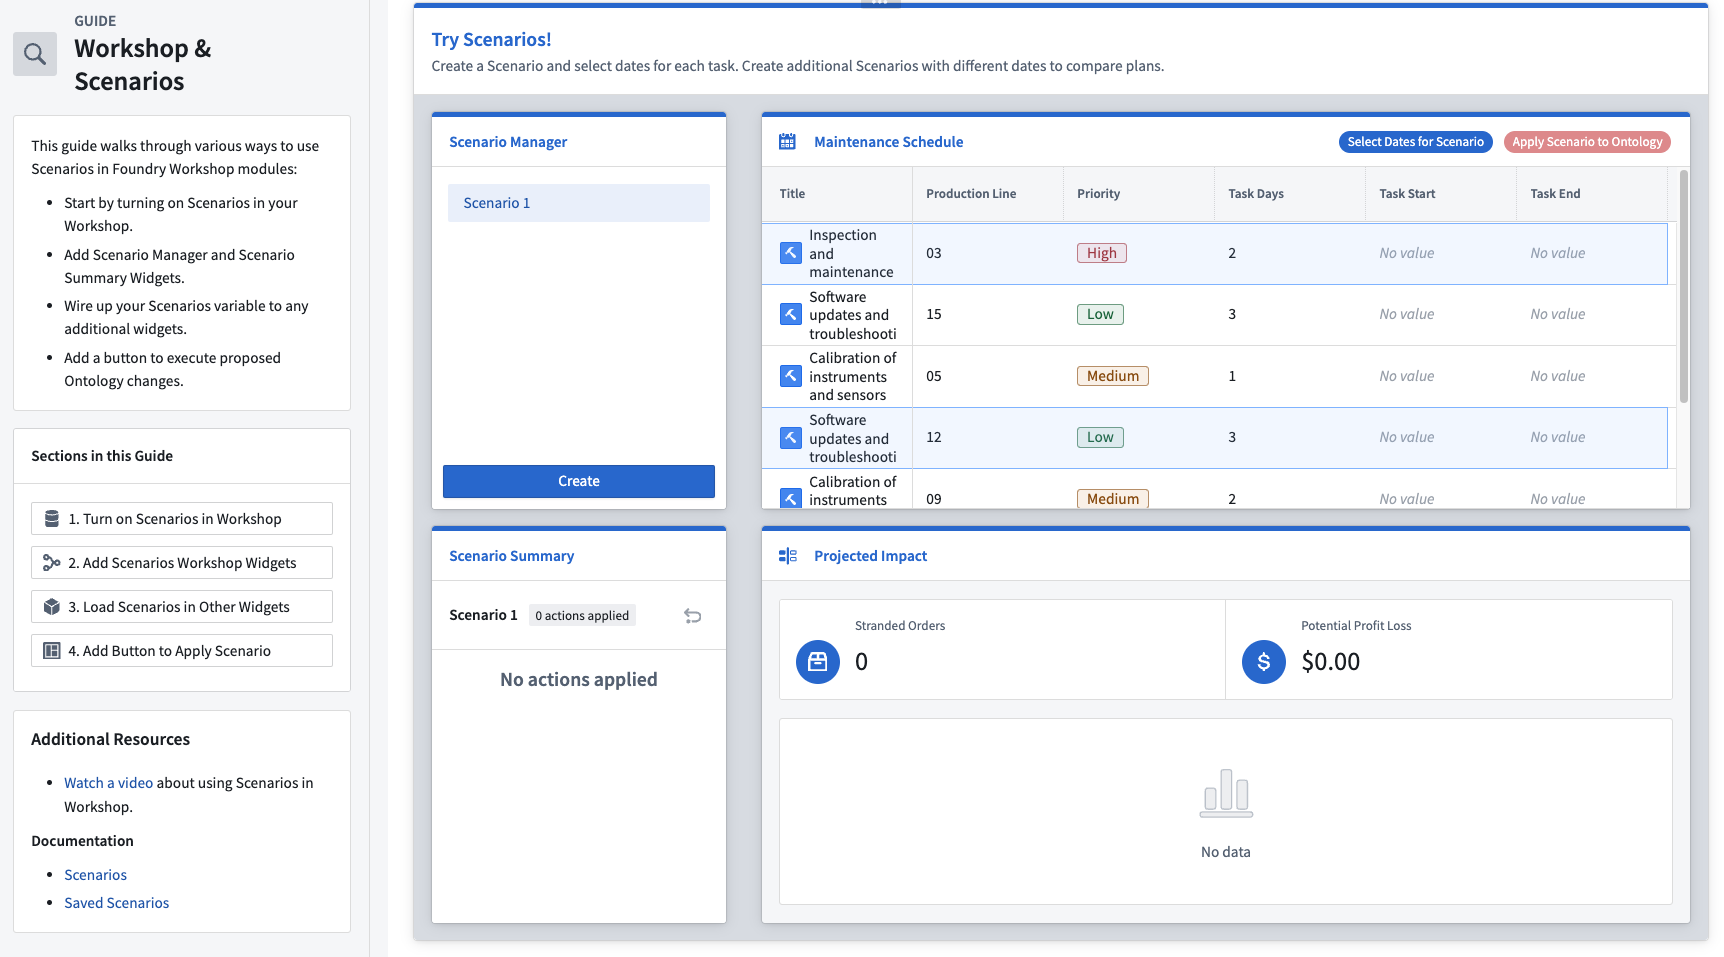Click wrench icon for production line 15 task
Viewport: 1724px width, 957px height.
point(790,315)
